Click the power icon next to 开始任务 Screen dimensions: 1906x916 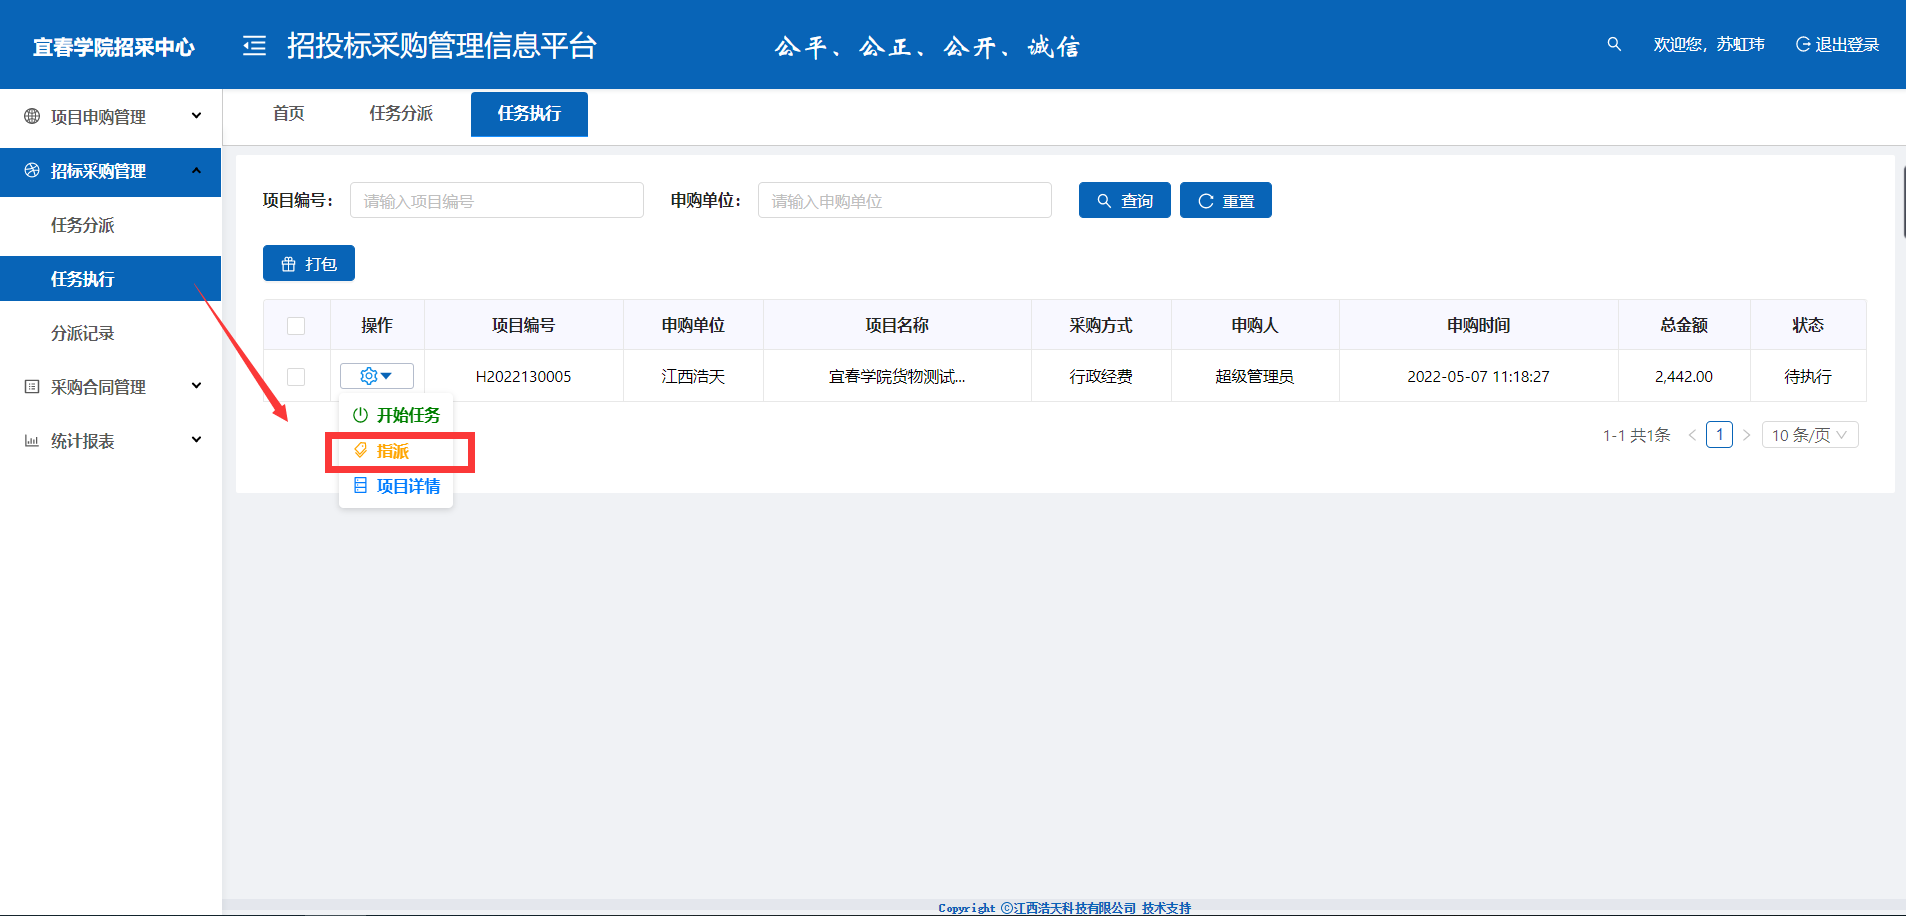point(360,415)
